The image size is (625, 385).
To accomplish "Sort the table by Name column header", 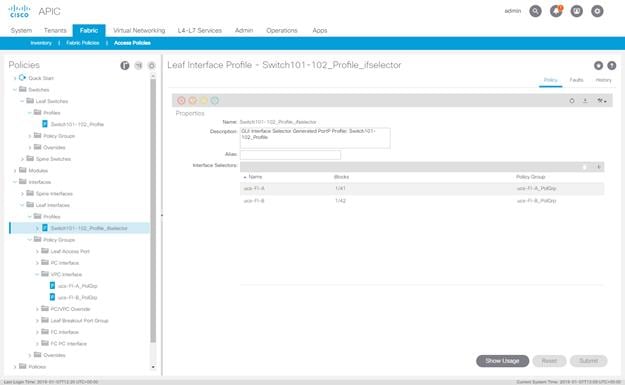I will coord(255,177).
